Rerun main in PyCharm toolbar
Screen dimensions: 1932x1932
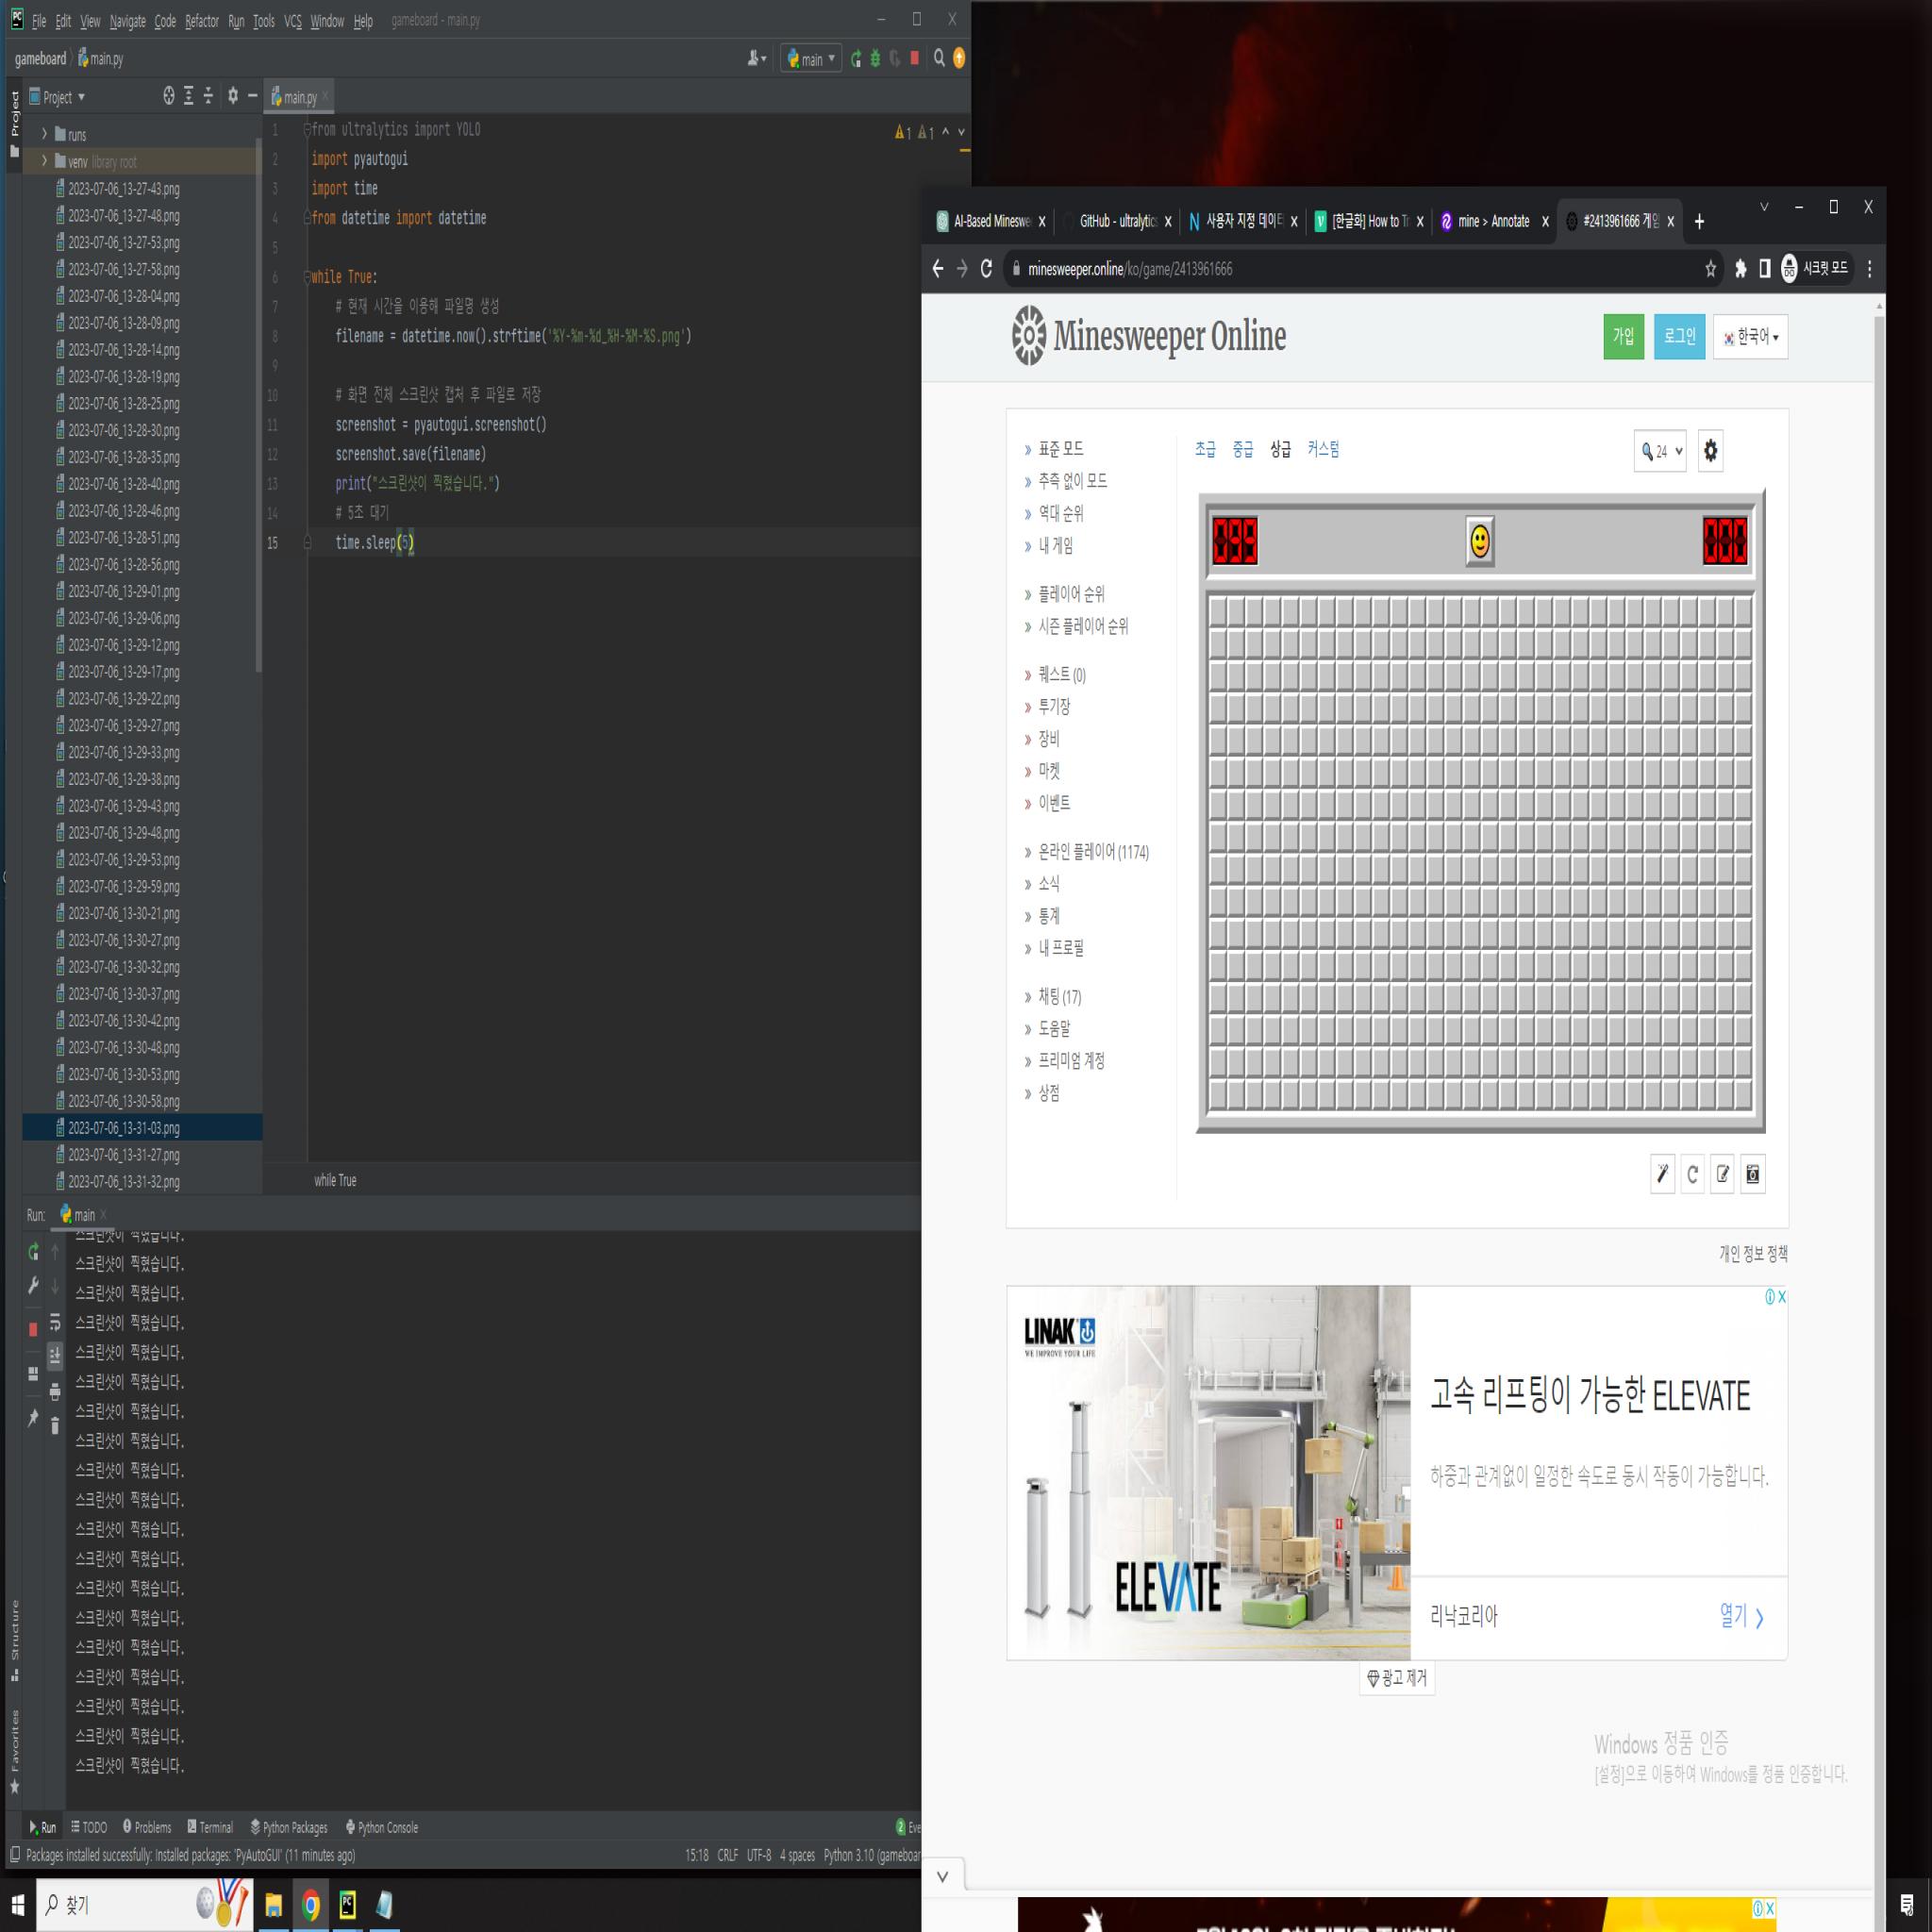coord(856,59)
